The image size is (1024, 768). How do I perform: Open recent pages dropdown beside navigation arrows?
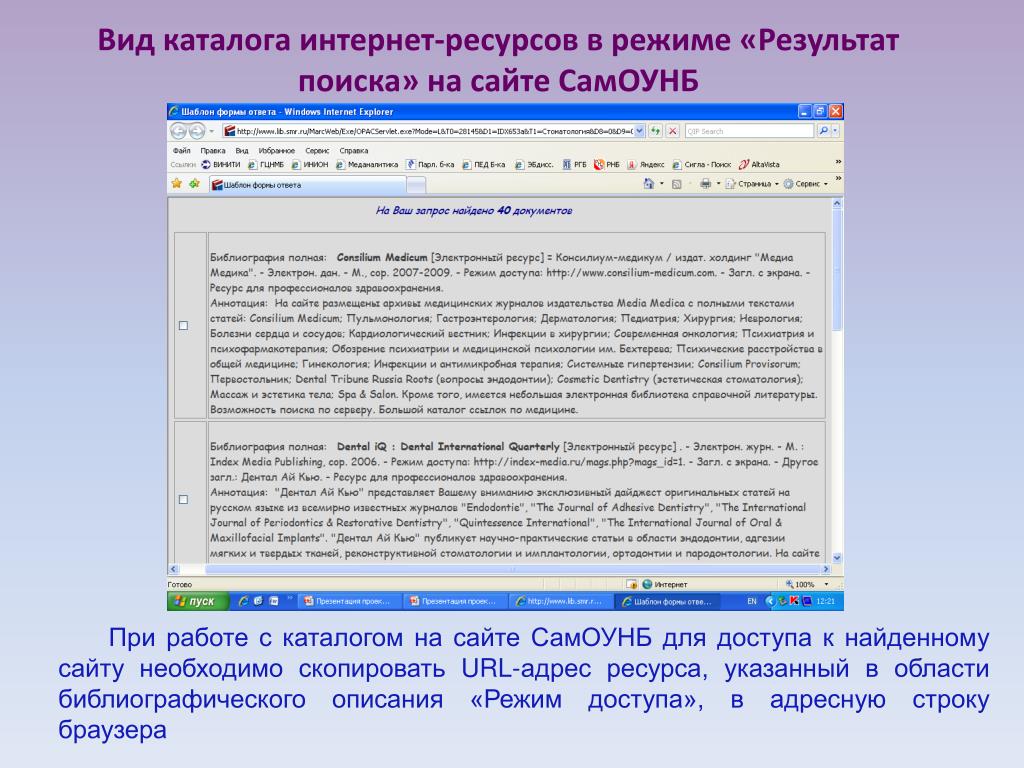(x=211, y=131)
